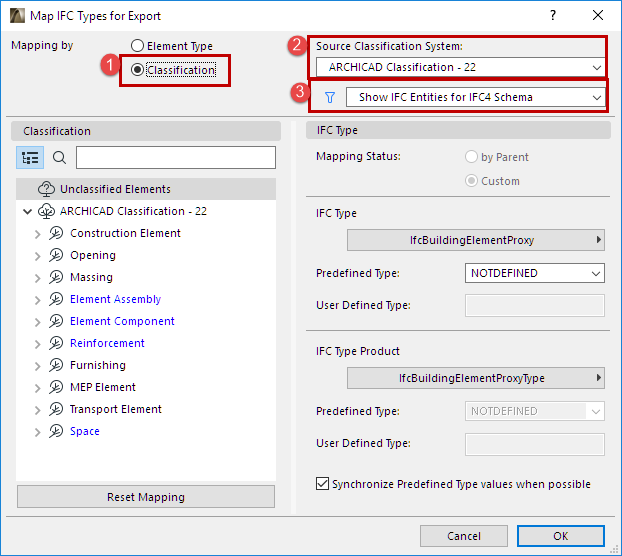Click Reset Mapping button
This screenshot has width=622, height=556.
(x=146, y=497)
